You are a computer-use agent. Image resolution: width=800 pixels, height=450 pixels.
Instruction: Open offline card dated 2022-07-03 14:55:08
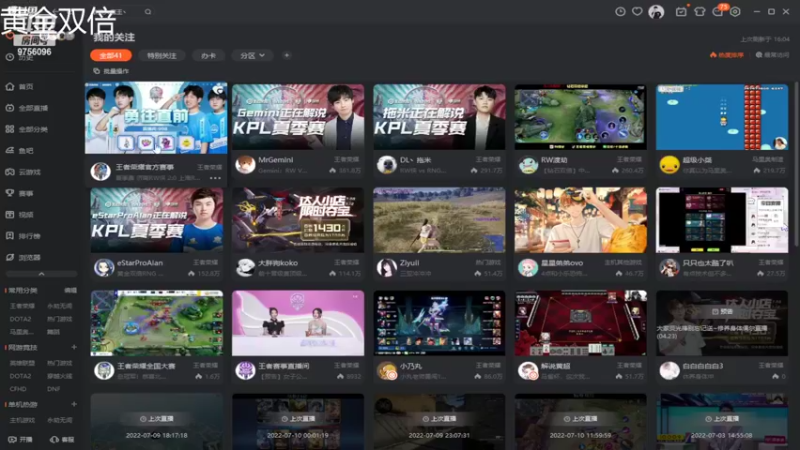point(722,421)
